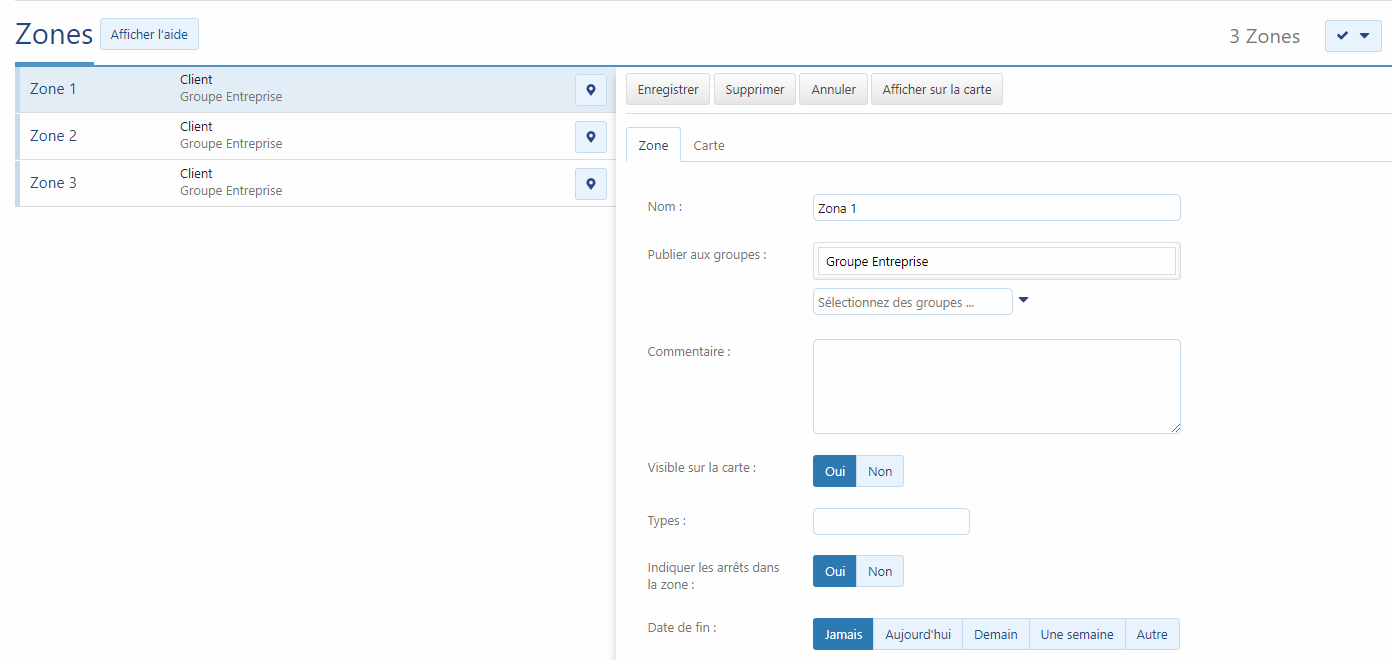Screen dimensions: 1392x660
Task: Click the map pin icon for Zone 3
Action: coord(590,184)
